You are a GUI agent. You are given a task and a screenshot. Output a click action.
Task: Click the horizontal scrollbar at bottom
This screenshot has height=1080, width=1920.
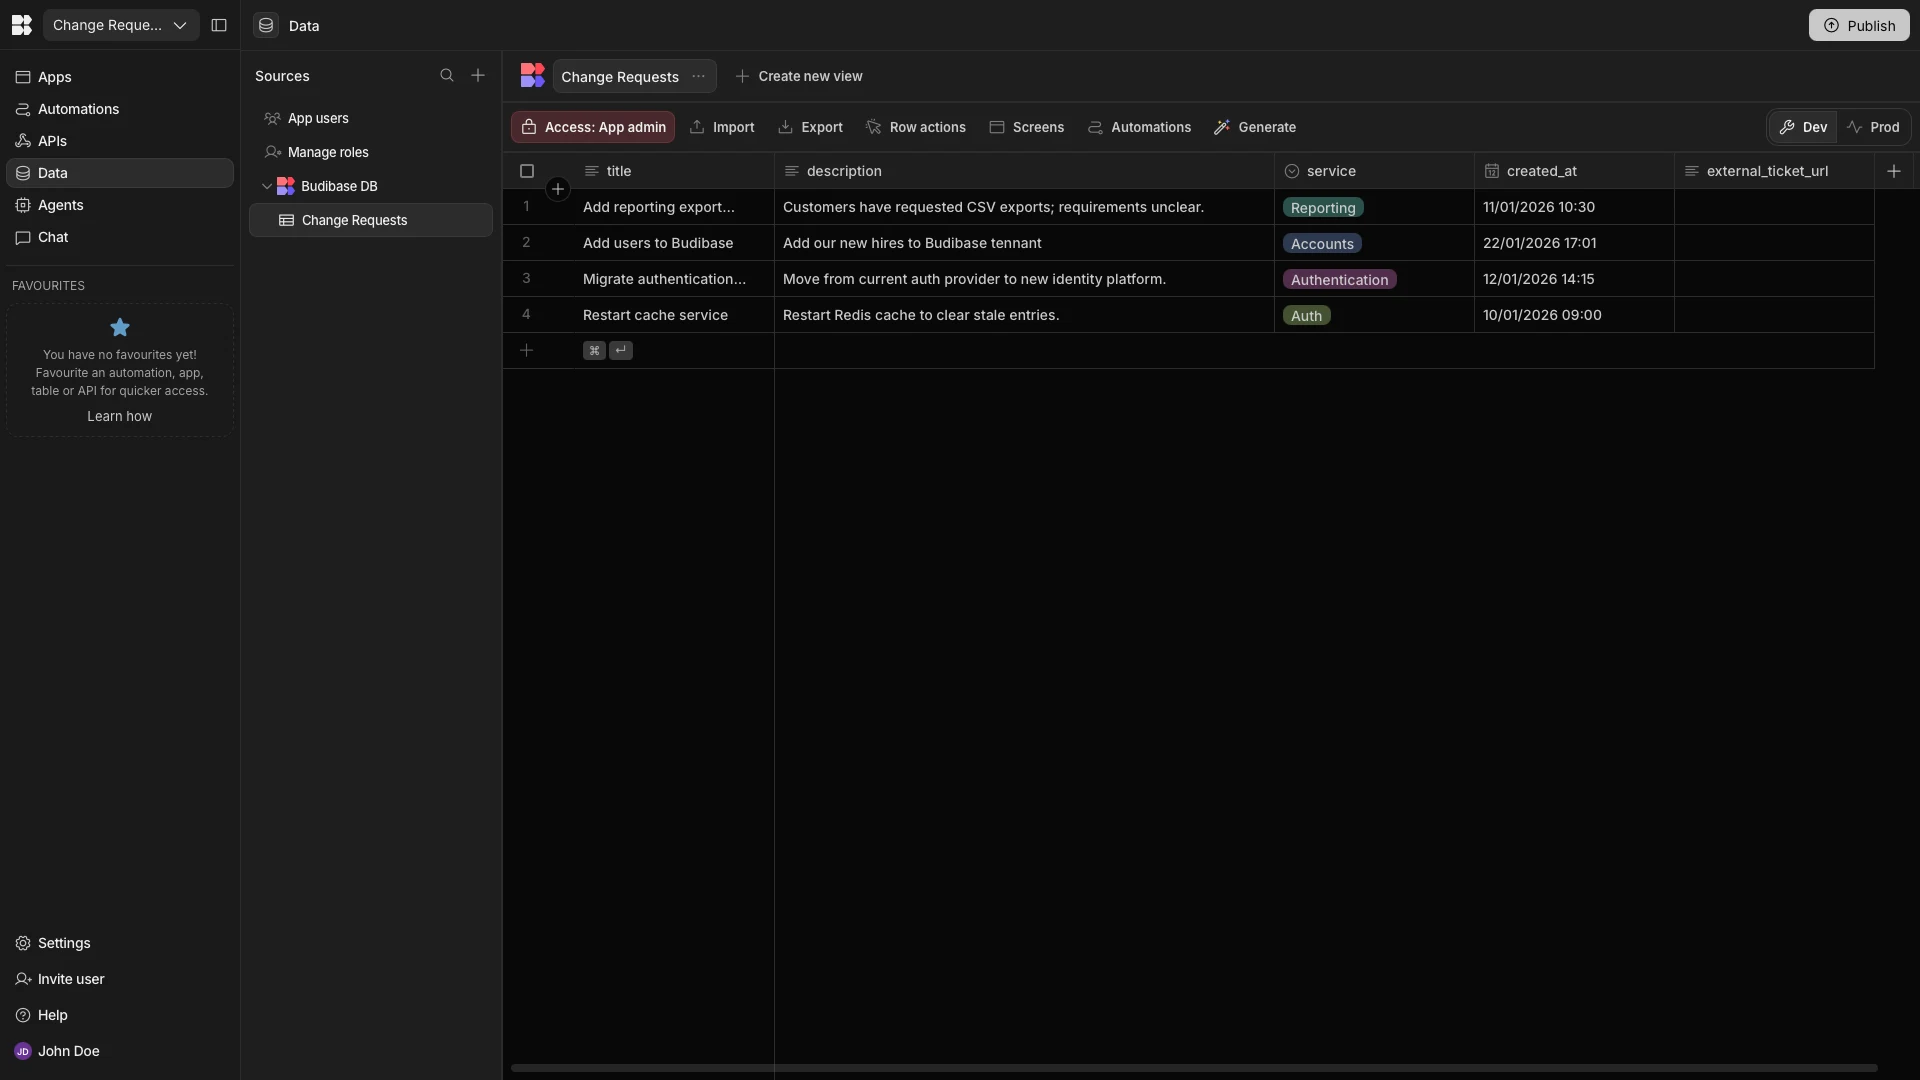tap(1194, 1068)
